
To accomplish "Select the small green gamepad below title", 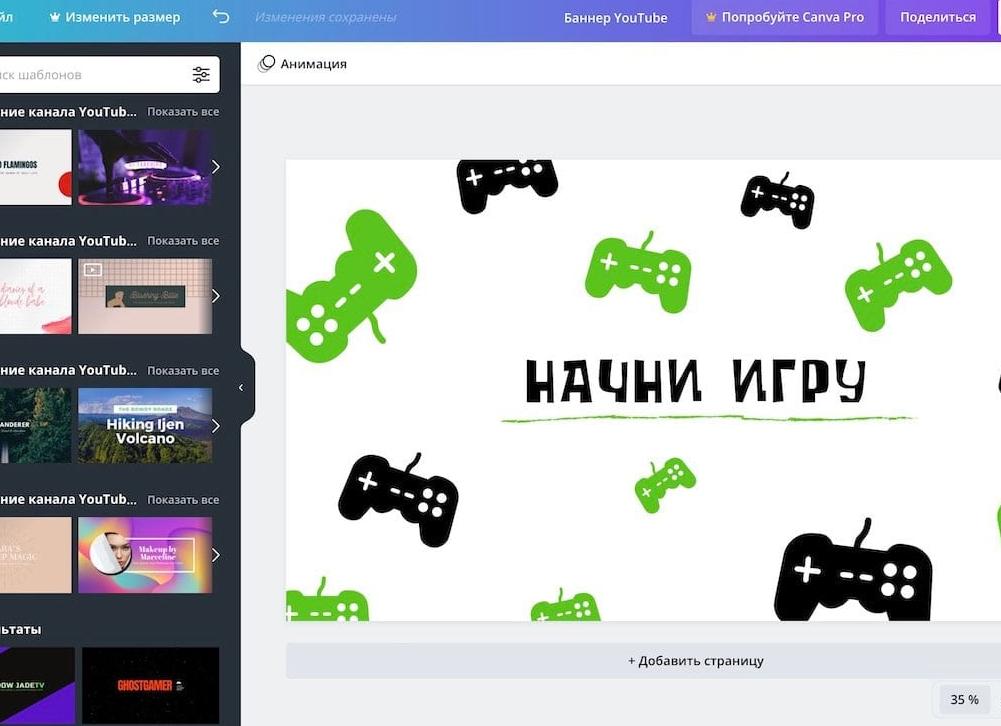I will [x=664, y=484].
